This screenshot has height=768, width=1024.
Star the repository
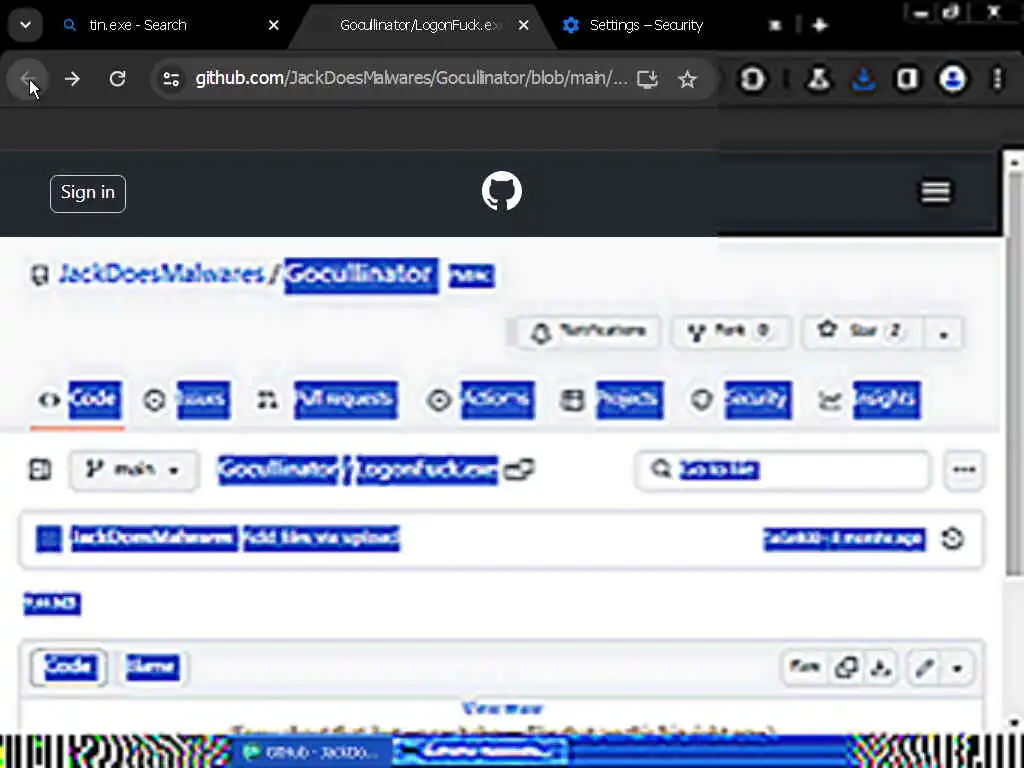click(862, 332)
